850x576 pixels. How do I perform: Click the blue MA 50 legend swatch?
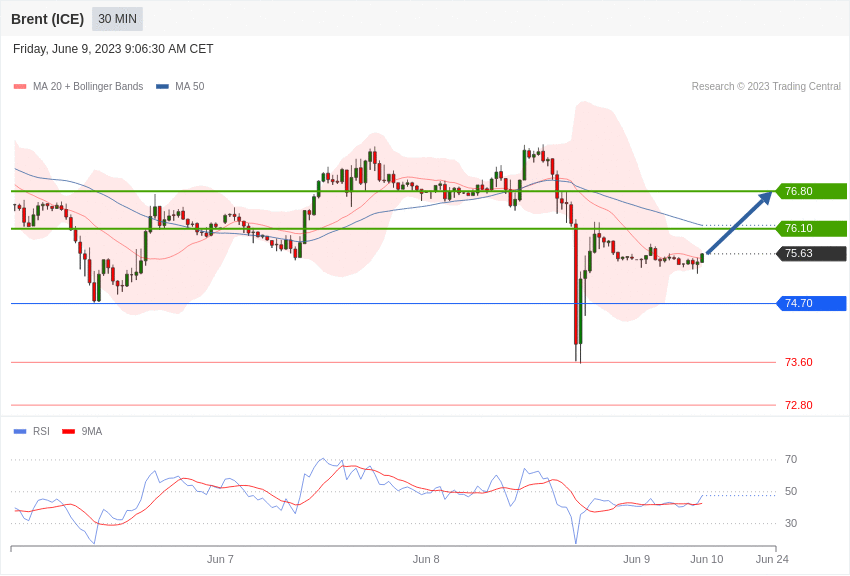pos(162,87)
